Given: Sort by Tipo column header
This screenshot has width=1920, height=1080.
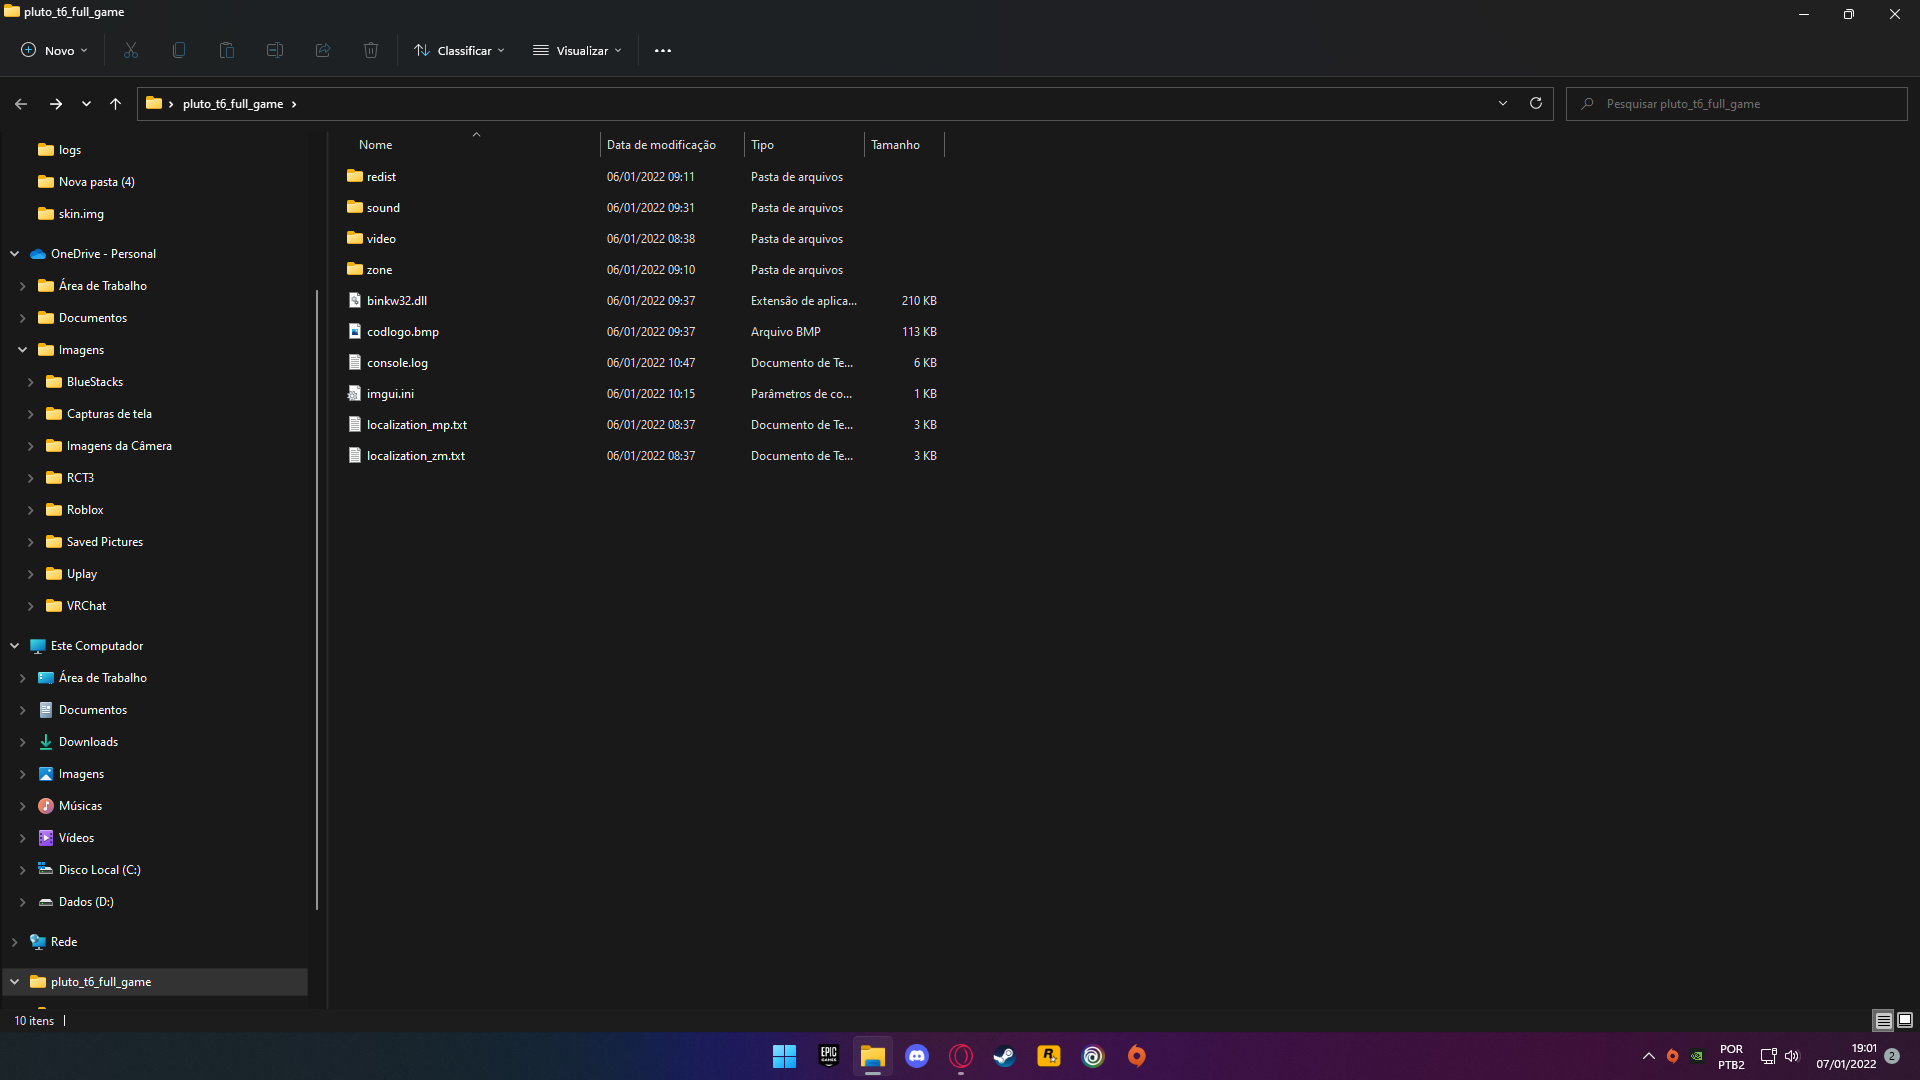Looking at the screenshot, I should pyautogui.click(x=763, y=145).
